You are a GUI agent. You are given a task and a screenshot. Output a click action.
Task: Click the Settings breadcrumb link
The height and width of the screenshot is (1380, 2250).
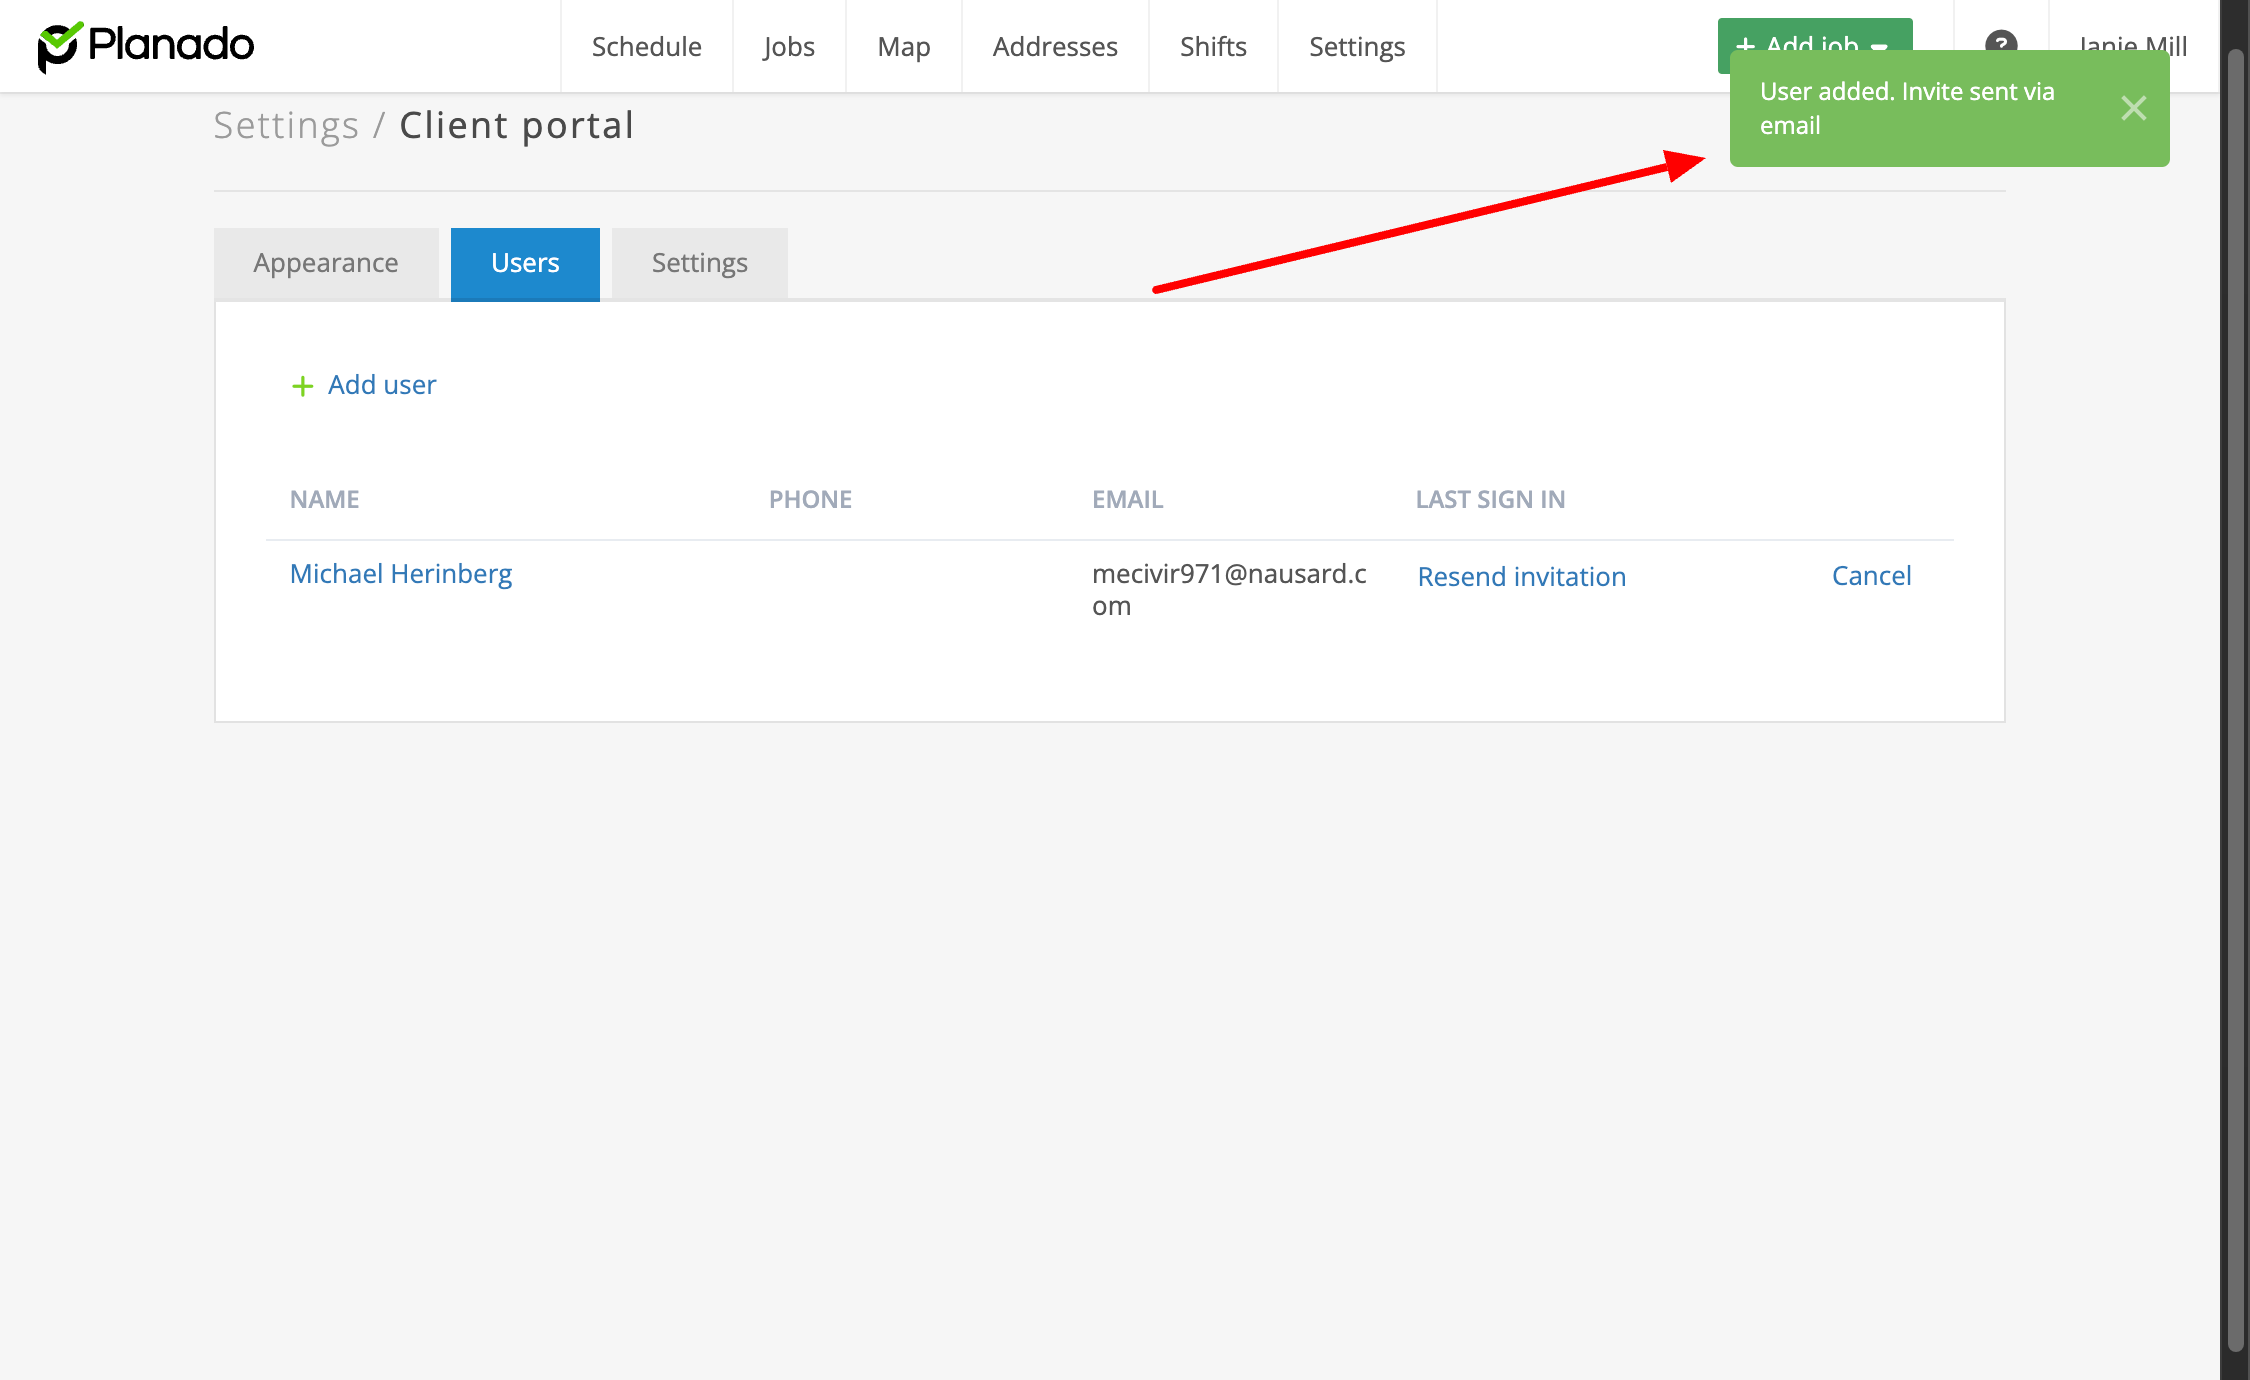(x=286, y=126)
